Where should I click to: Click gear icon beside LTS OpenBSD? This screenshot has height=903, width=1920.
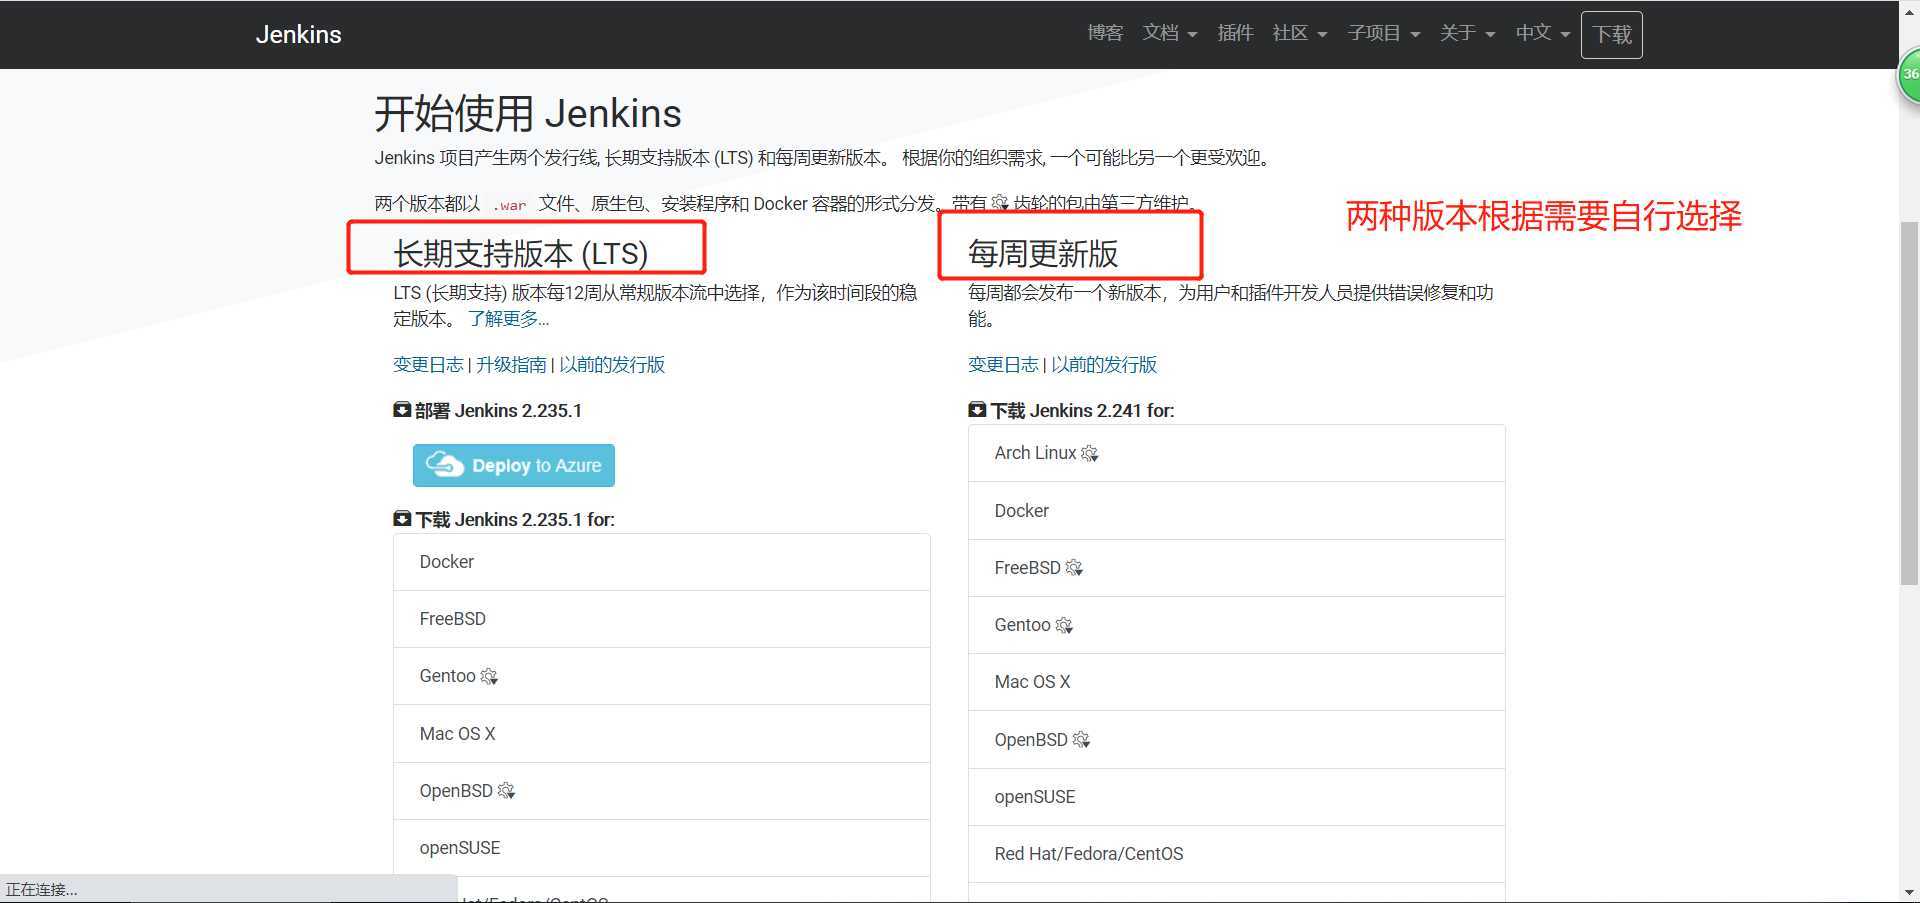click(x=506, y=791)
